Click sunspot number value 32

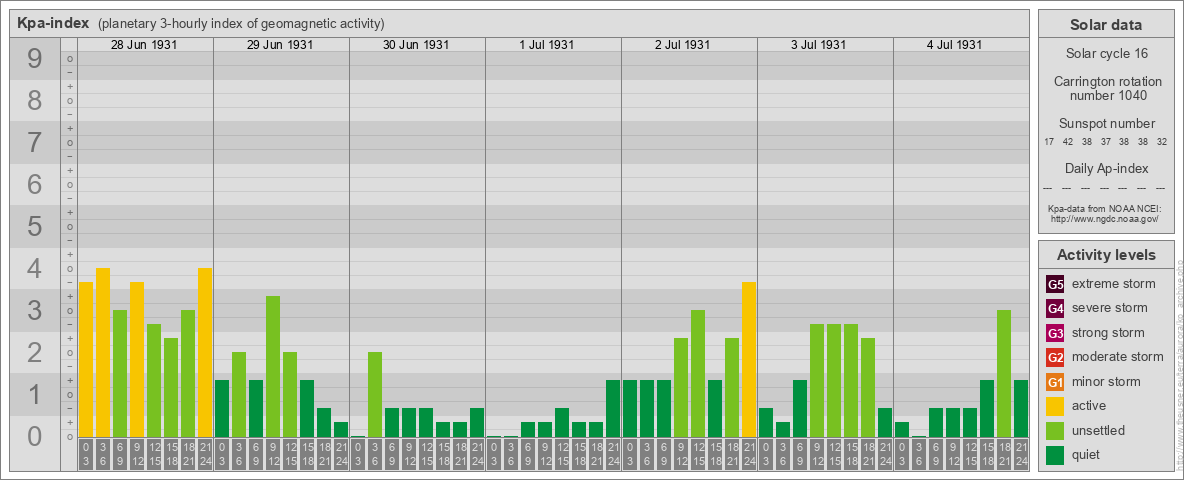click(1163, 142)
